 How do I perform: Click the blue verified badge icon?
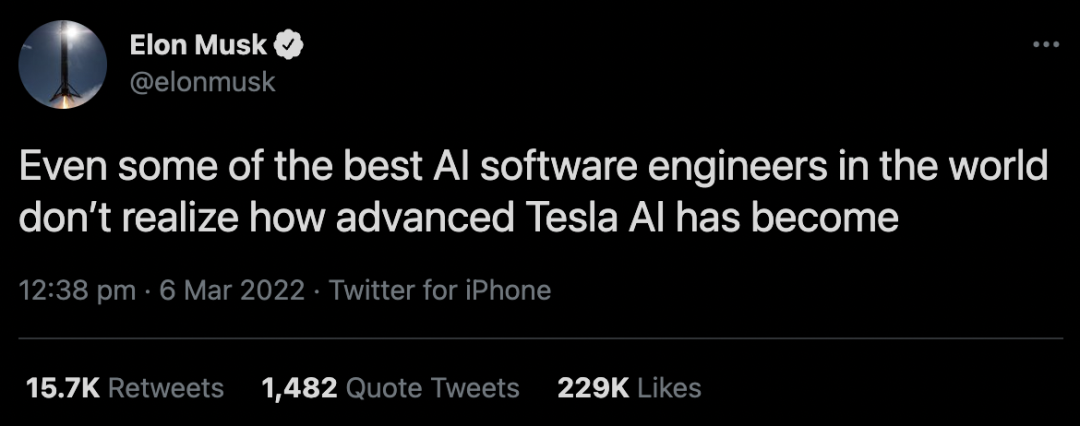pos(290,45)
